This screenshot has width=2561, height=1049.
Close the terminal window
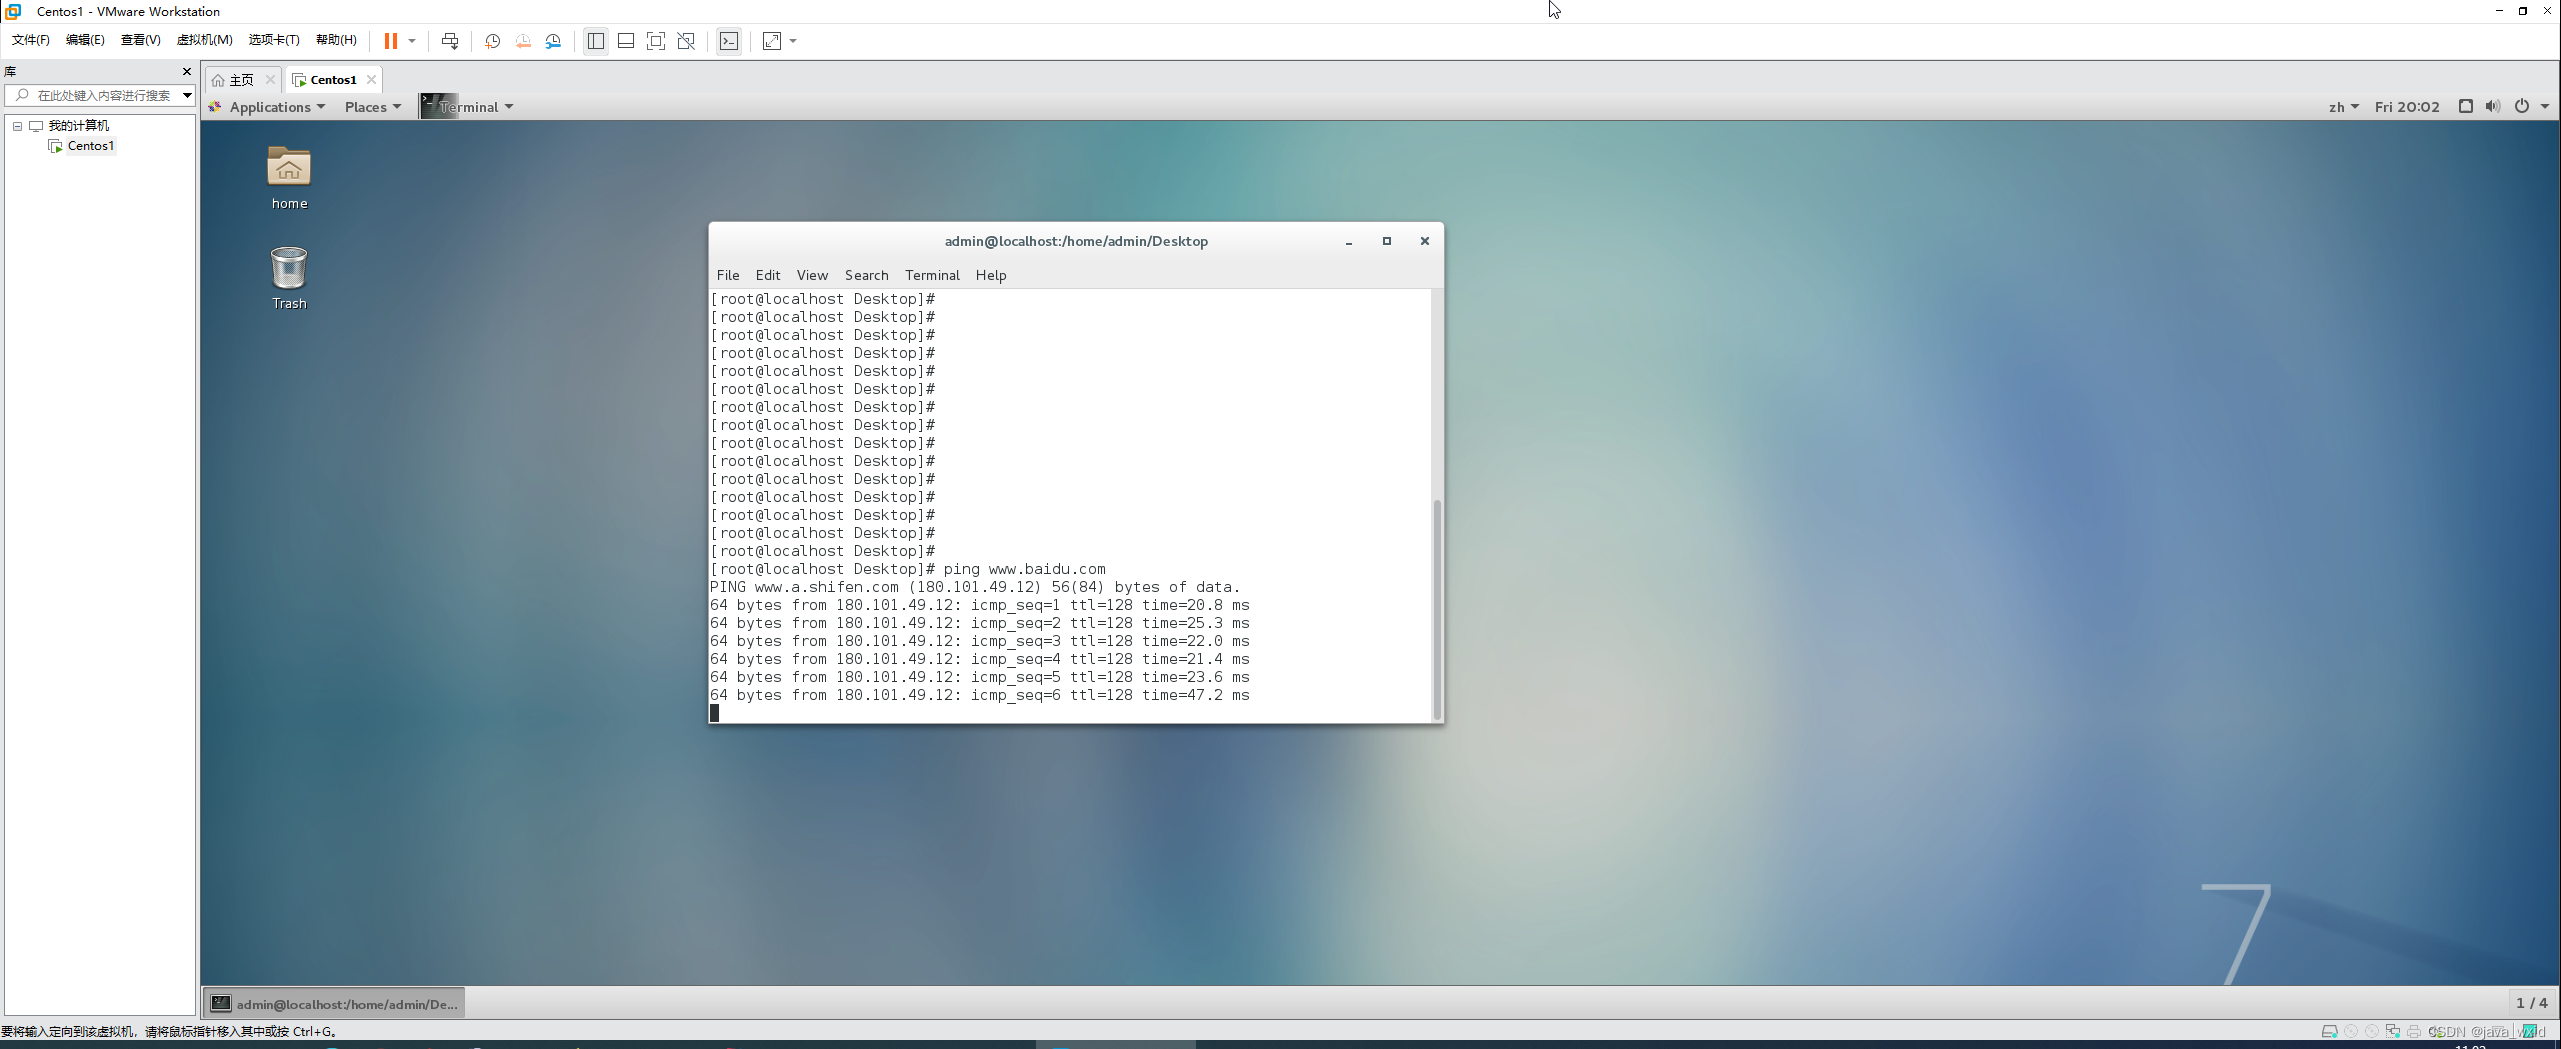click(x=1425, y=241)
